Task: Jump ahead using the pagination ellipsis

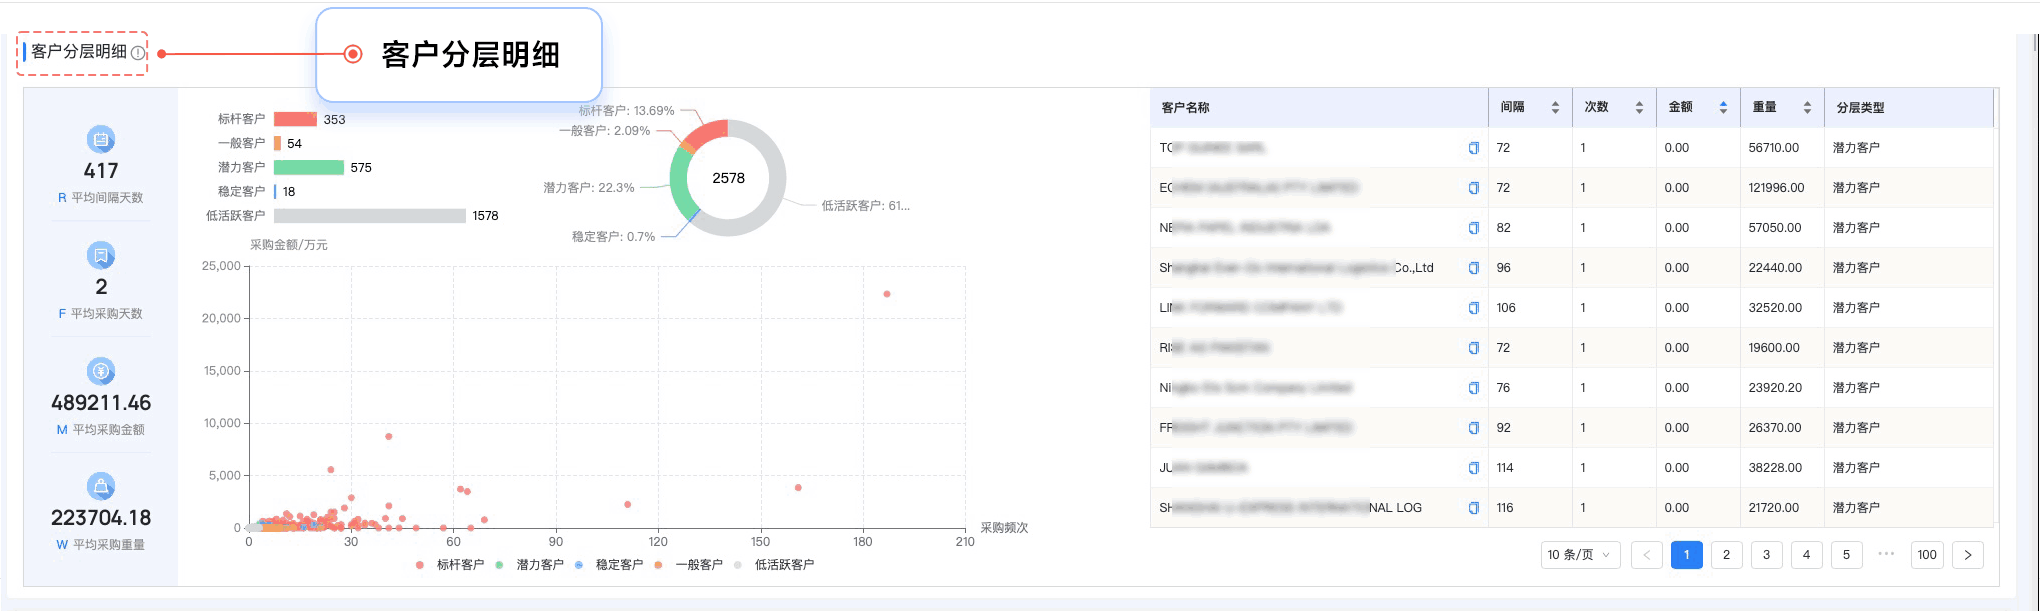Action: pyautogui.click(x=1886, y=554)
